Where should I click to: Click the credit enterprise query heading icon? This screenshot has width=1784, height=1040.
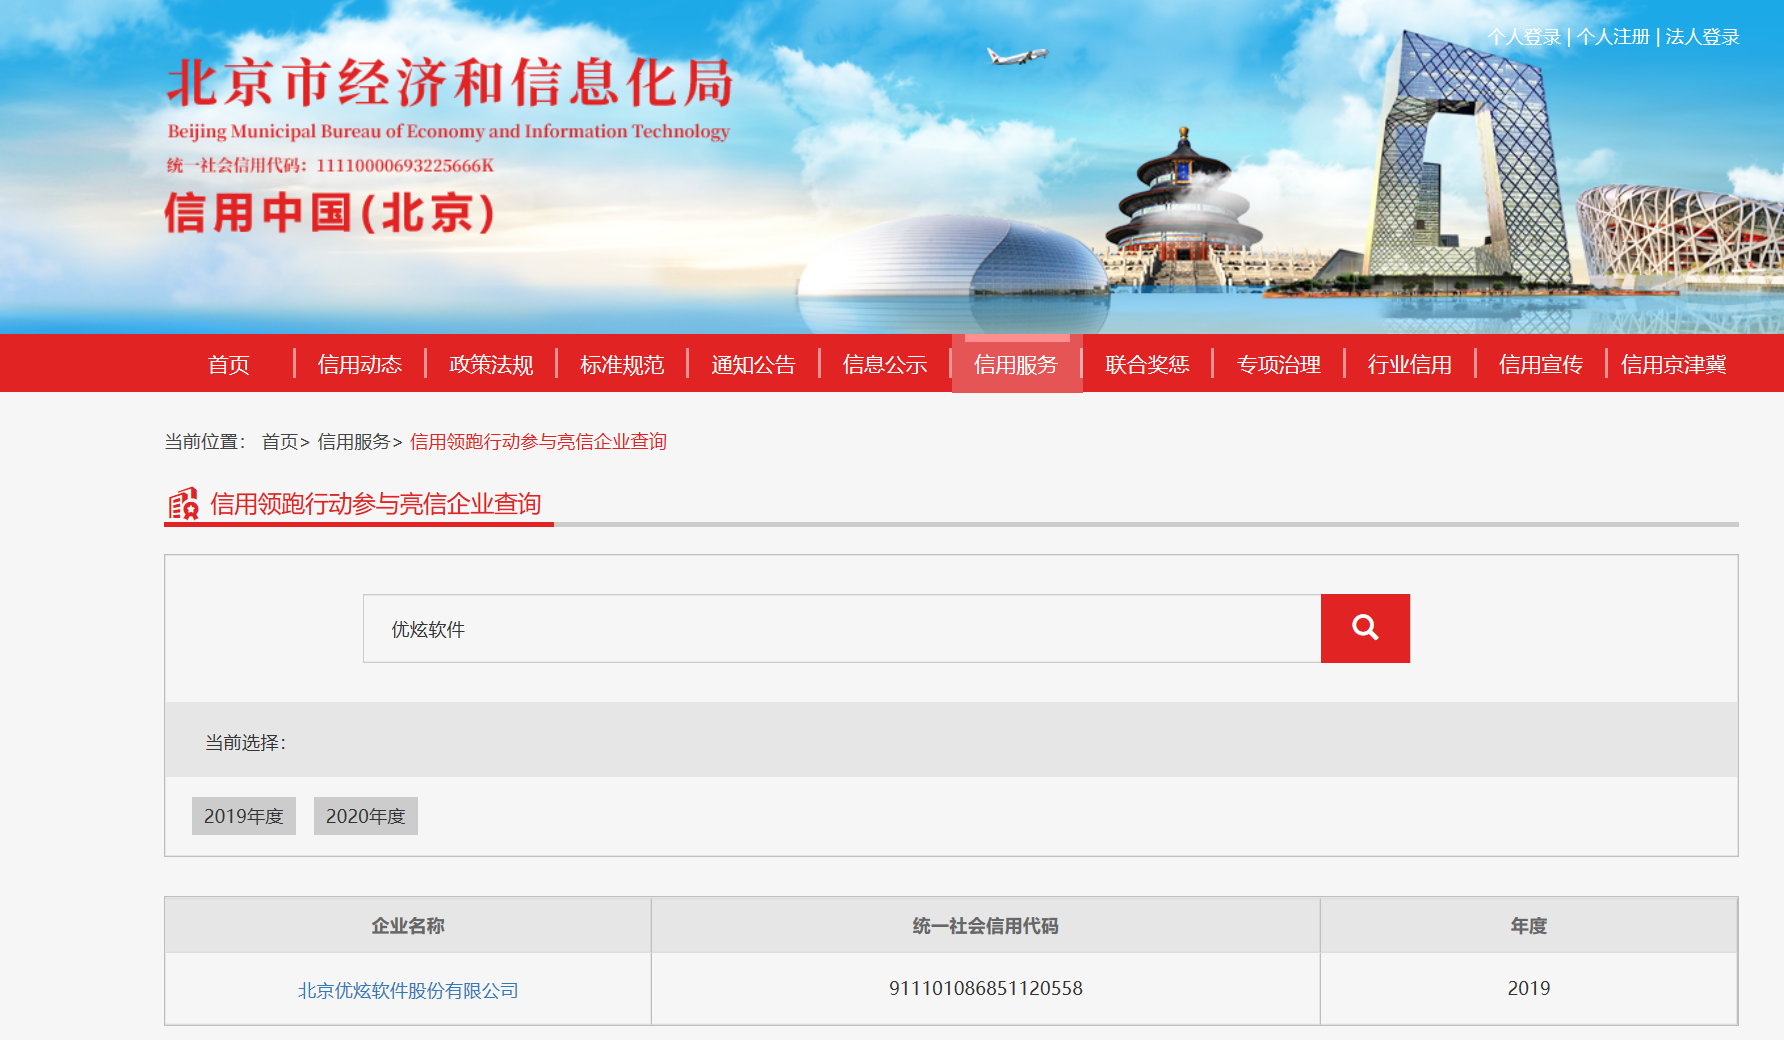[183, 504]
